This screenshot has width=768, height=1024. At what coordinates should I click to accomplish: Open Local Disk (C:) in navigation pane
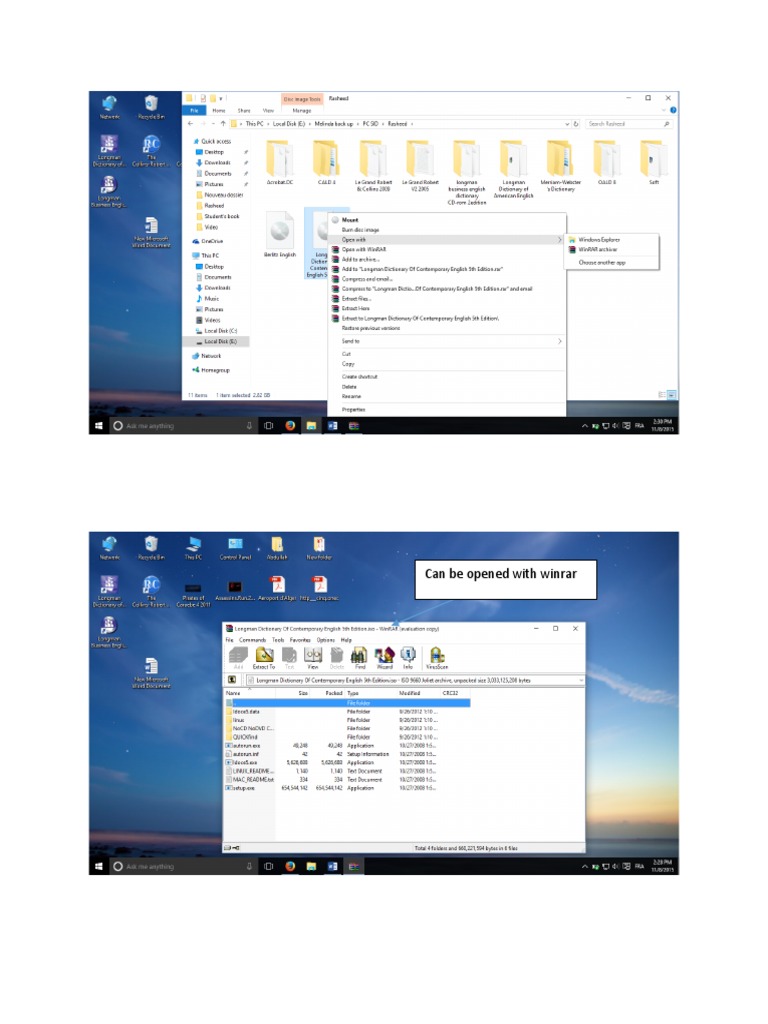[x=220, y=331]
